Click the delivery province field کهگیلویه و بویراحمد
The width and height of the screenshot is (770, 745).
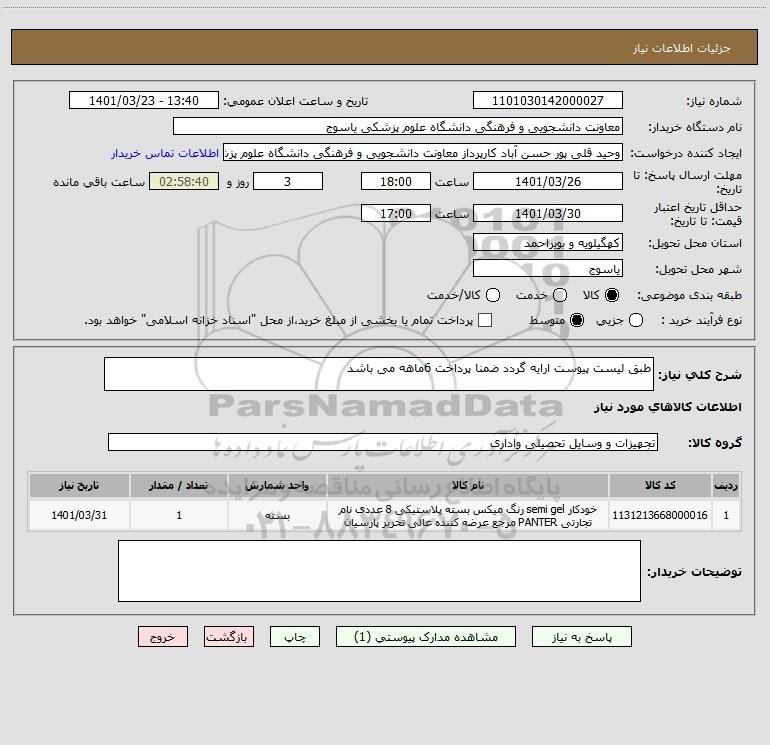click(548, 243)
